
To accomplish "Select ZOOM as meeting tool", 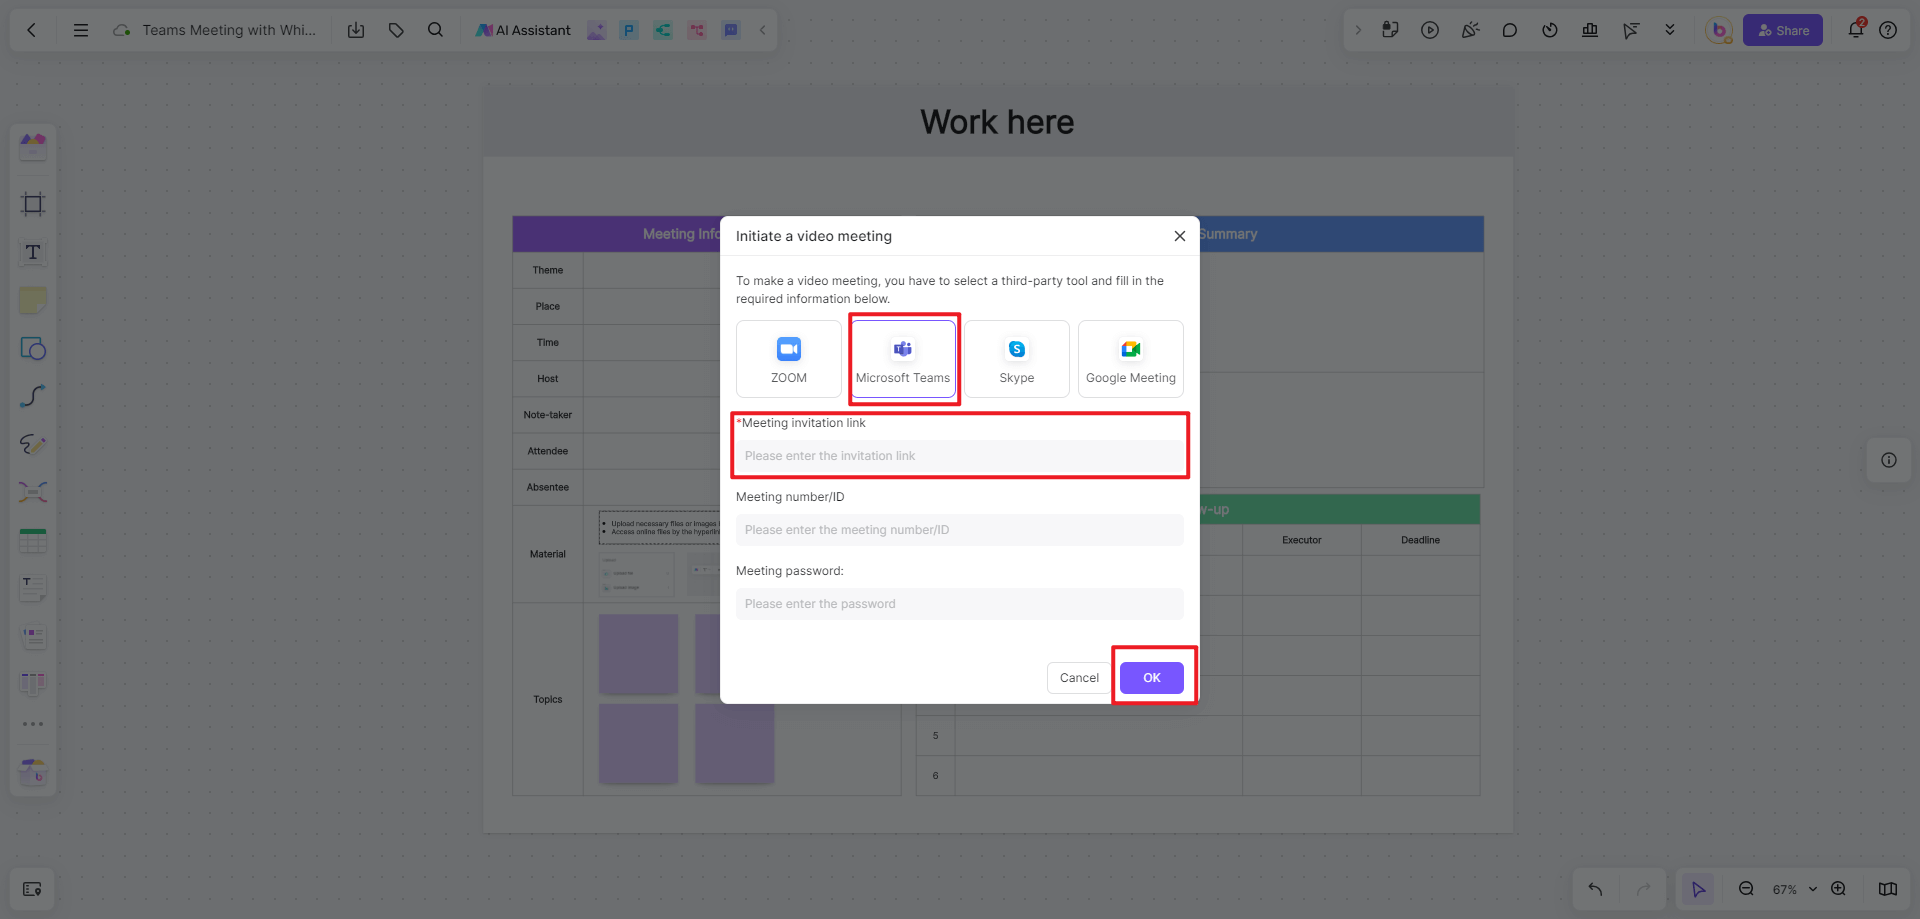I will (x=789, y=359).
